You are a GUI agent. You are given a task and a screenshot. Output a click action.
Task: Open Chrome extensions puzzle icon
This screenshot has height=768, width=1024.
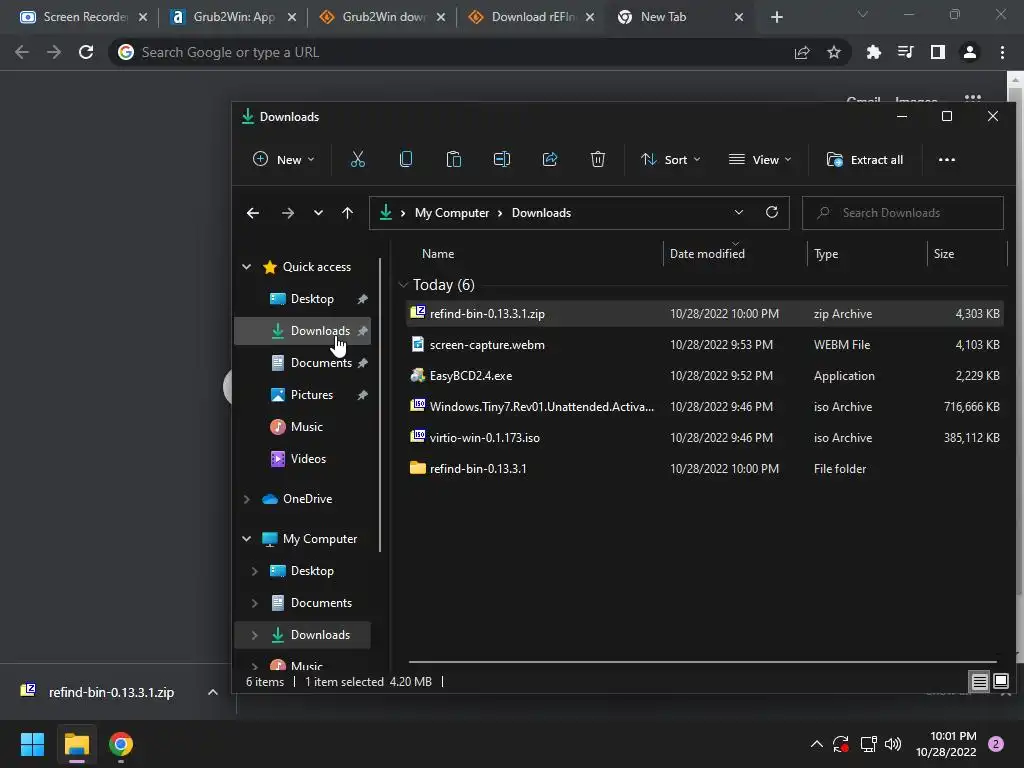click(x=873, y=52)
